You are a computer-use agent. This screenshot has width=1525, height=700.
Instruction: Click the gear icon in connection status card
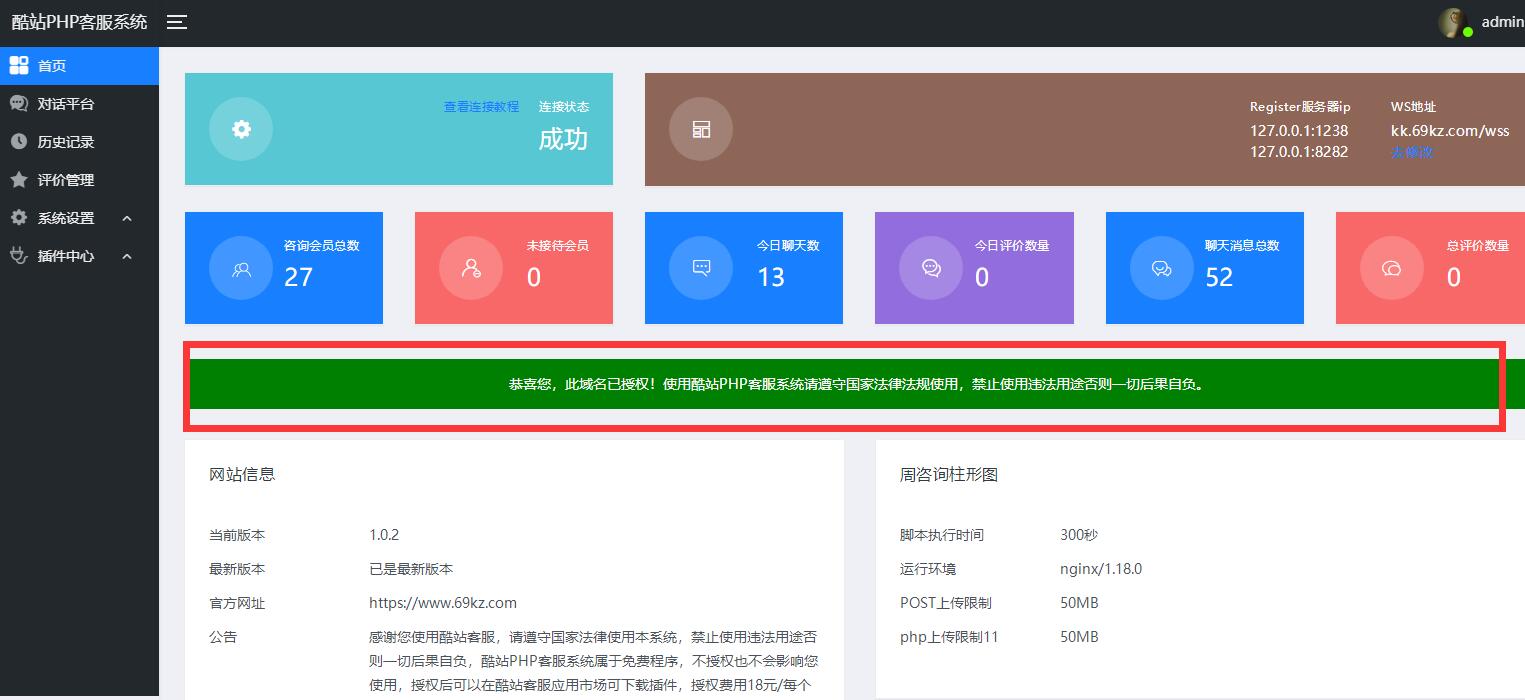coord(241,129)
